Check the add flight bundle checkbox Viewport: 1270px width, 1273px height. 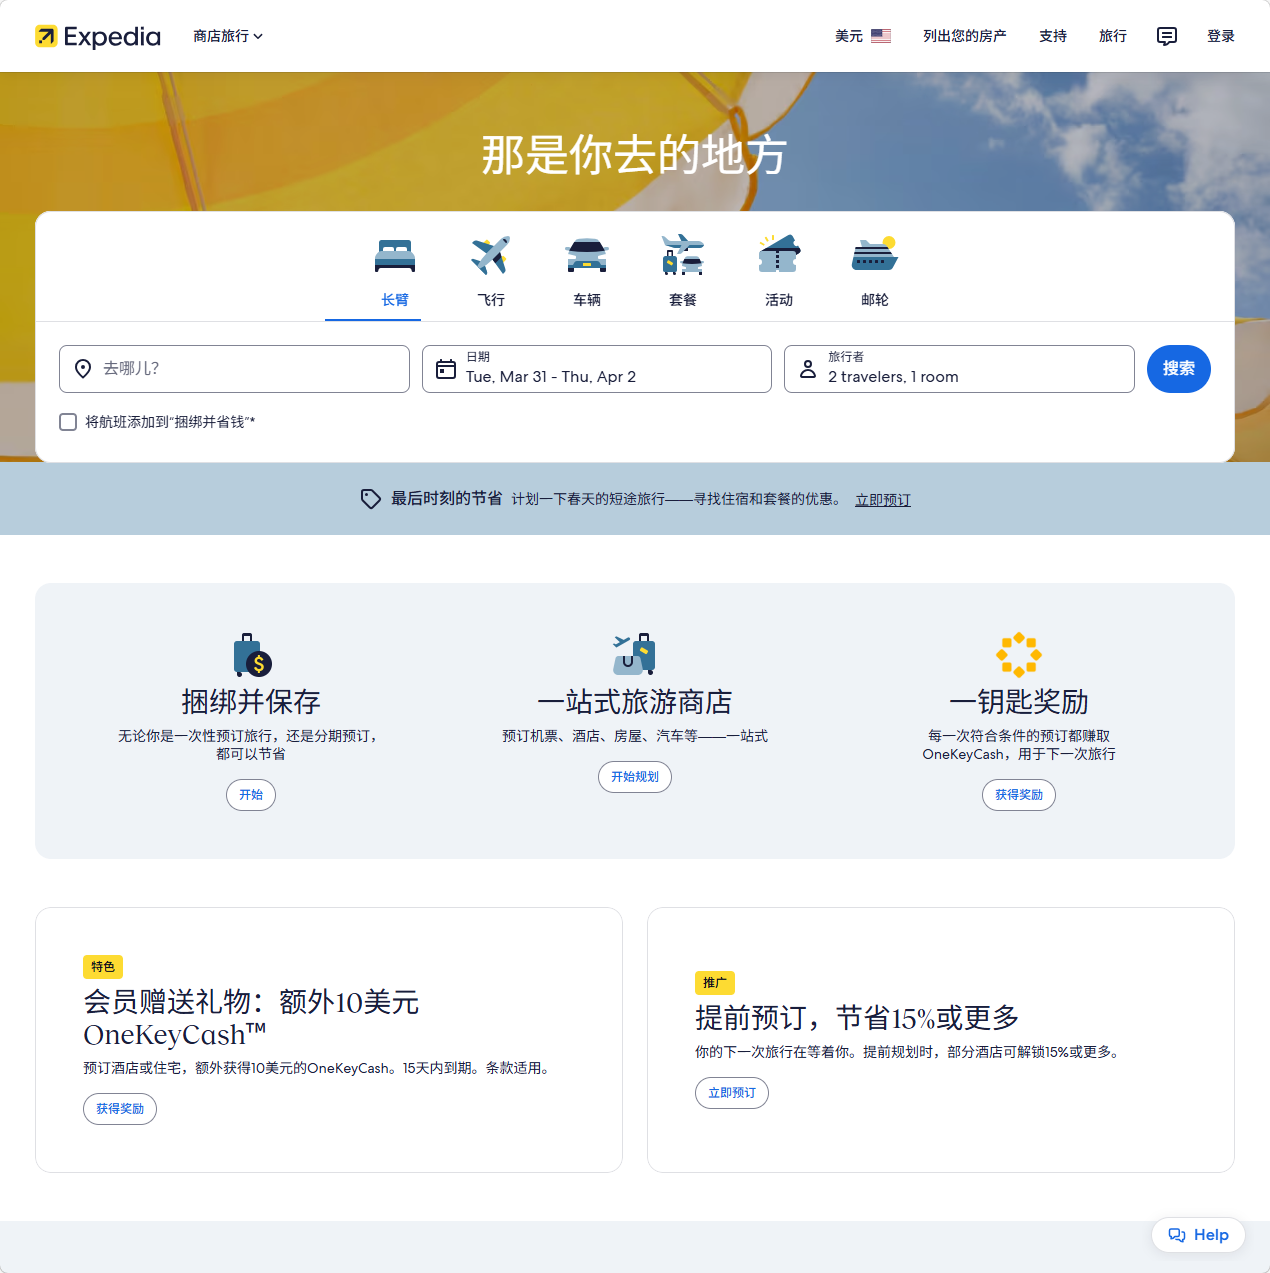pyautogui.click(x=68, y=422)
